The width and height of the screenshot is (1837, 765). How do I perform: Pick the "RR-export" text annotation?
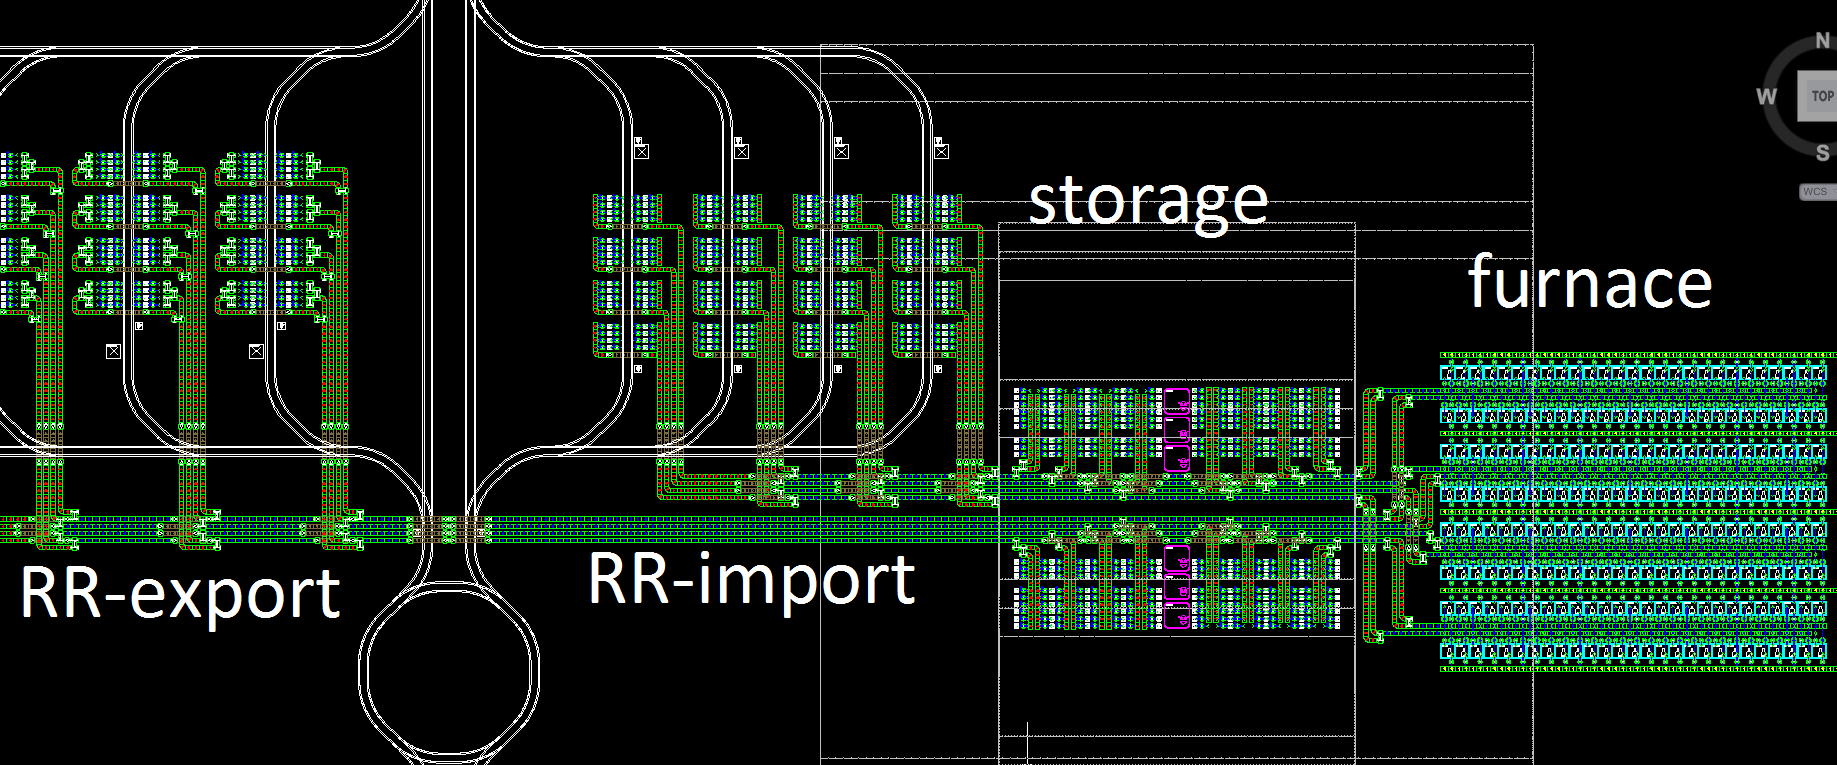point(180,593)
